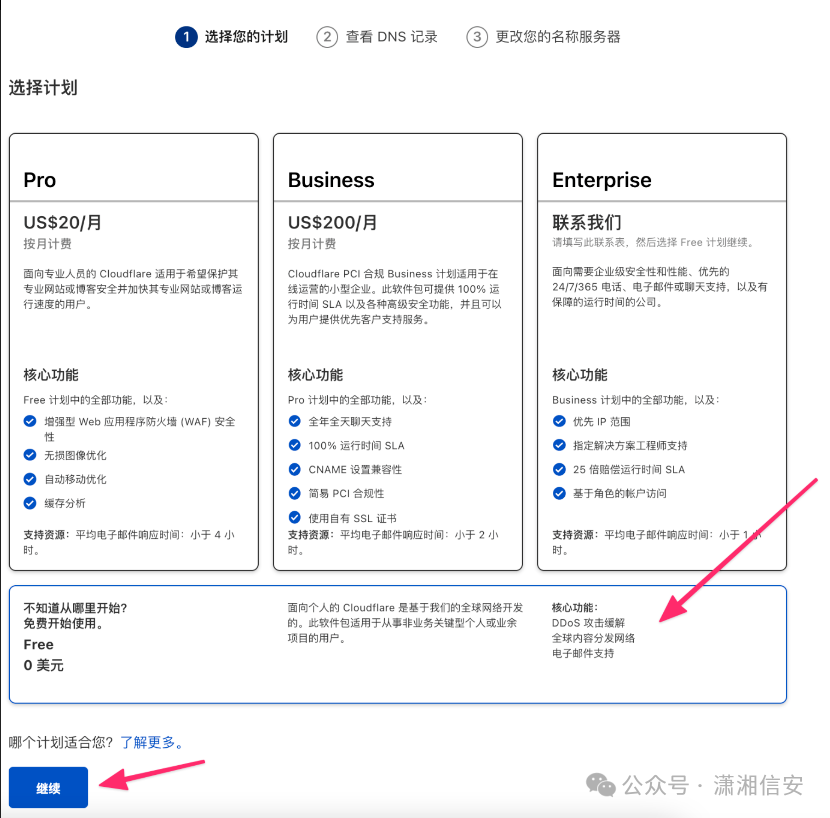Open the 了解更多 link
The width and height of the screenshot is (830, 818).
click(x=153, y=742)
